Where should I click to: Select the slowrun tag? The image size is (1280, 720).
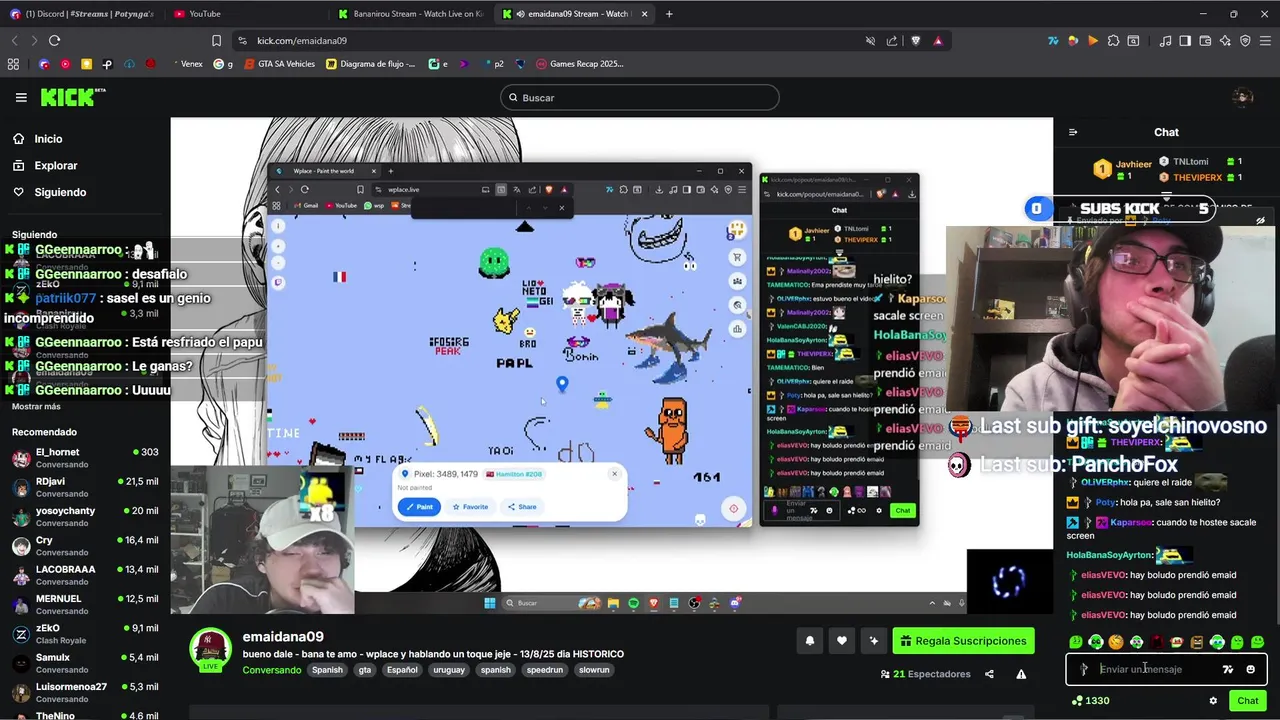pyautogui.click(x=594, y=670)
